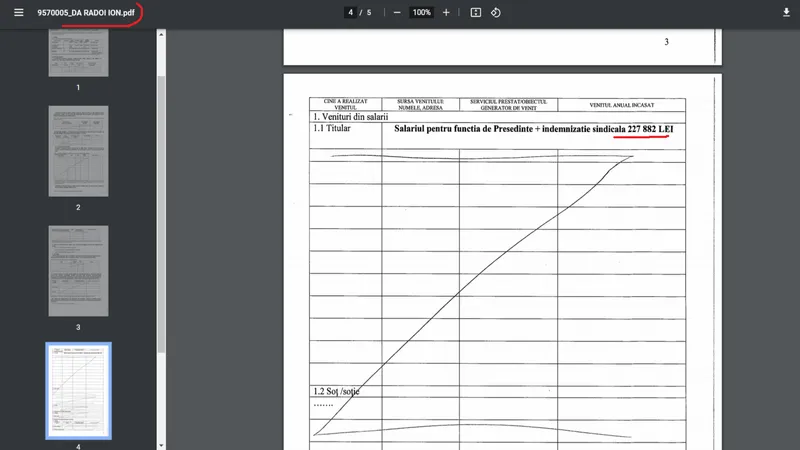The width and height of the screenshot is (800, 450).
Task: Open page 2 thumbnail
Action: point(78,151)
